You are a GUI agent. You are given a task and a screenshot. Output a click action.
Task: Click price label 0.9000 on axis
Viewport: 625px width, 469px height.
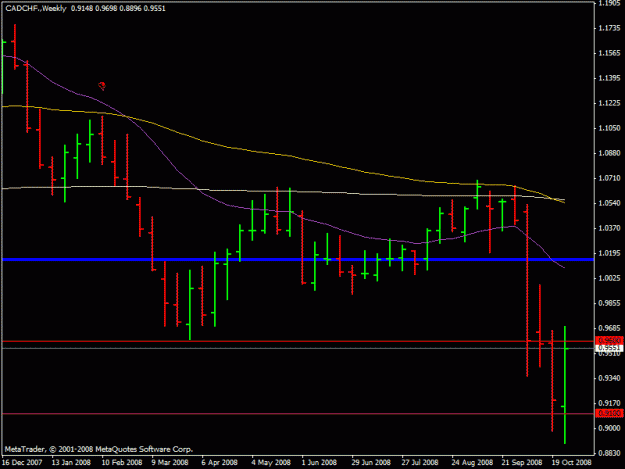[609, 428]
